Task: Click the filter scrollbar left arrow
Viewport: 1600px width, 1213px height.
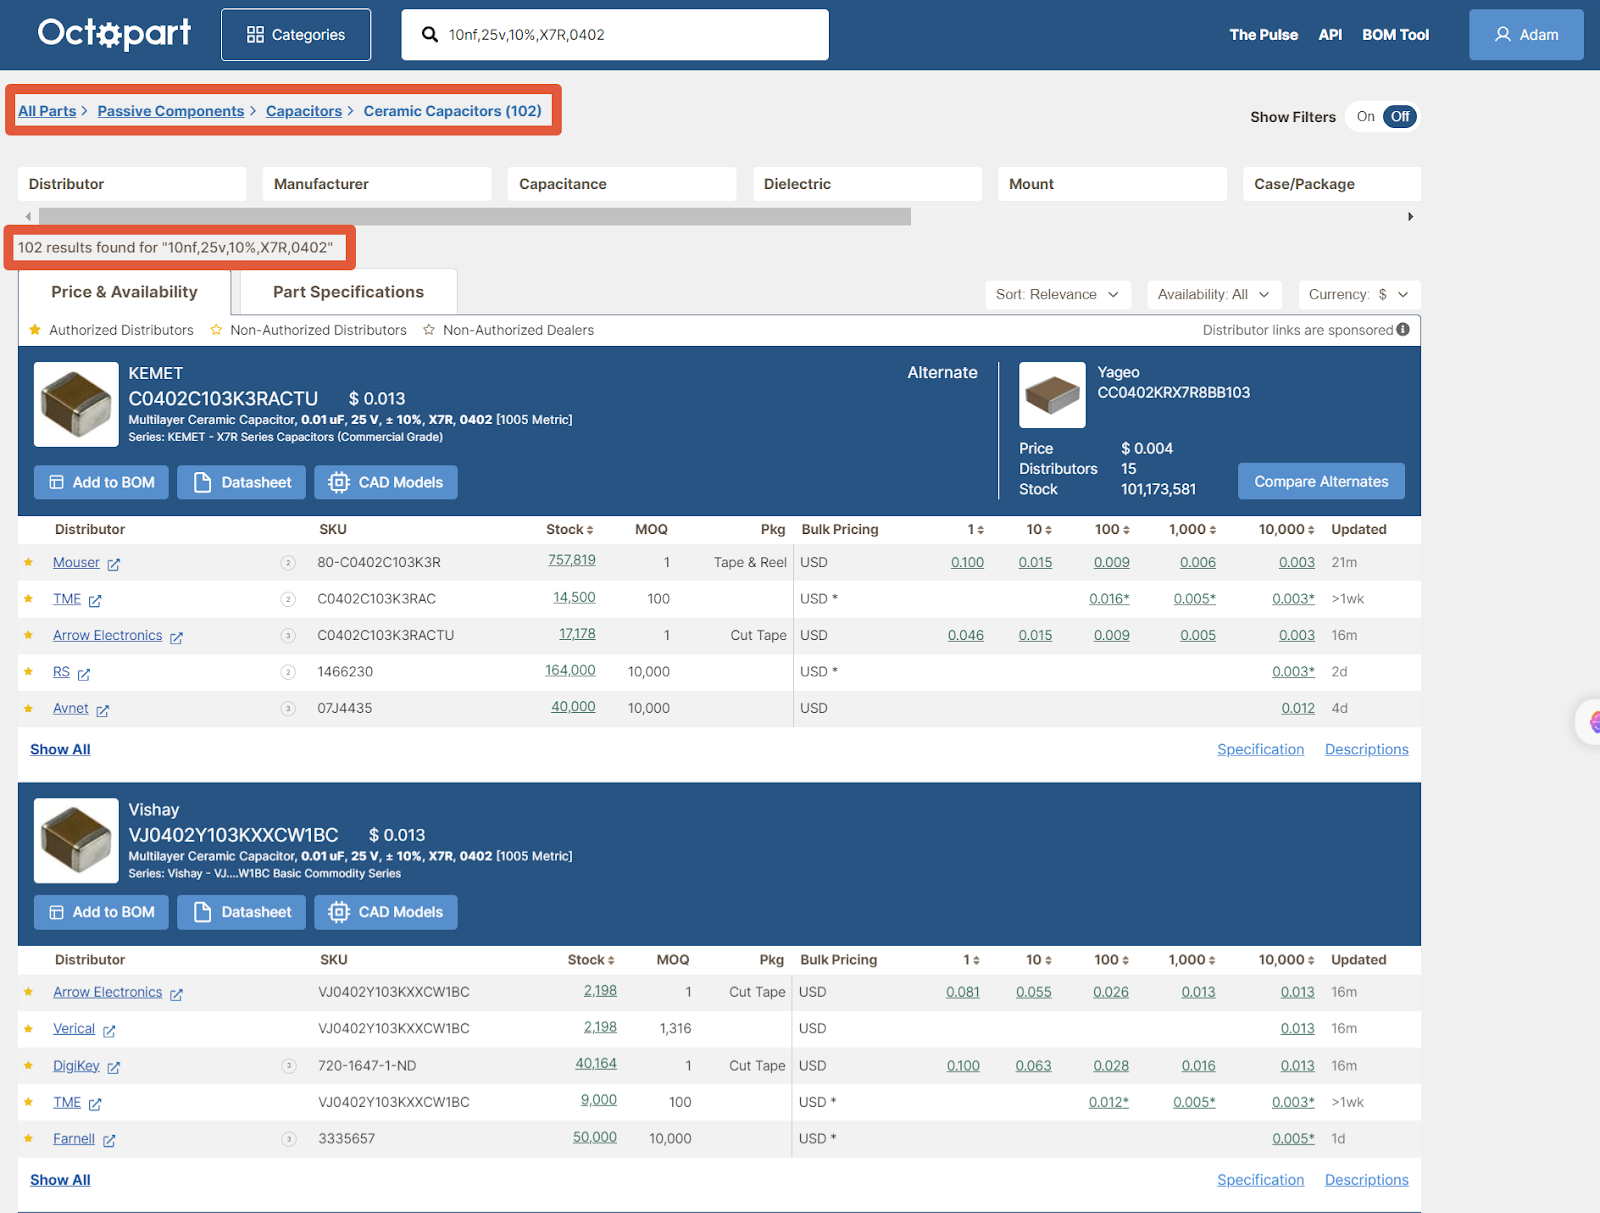Action: pyautogui.click(x=28, y=217)
